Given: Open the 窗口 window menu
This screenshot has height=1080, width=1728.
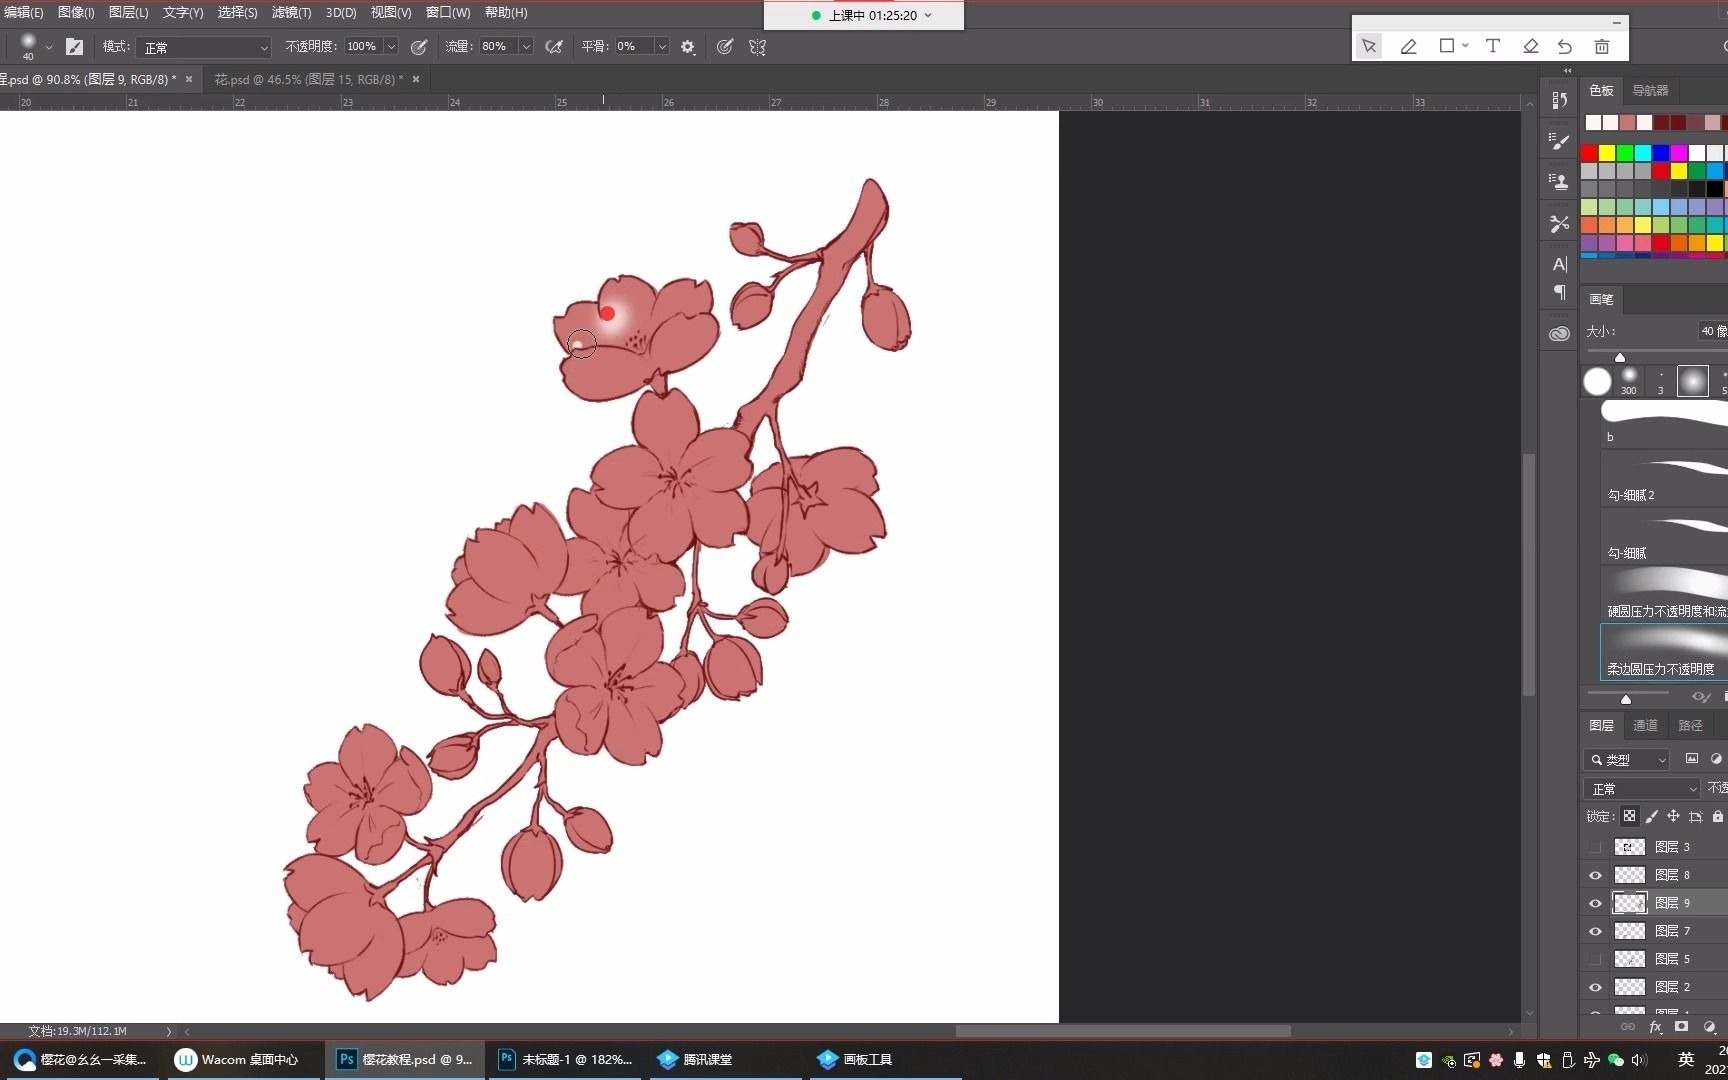Looking at the screenshot, I should [x=448, y=12].
